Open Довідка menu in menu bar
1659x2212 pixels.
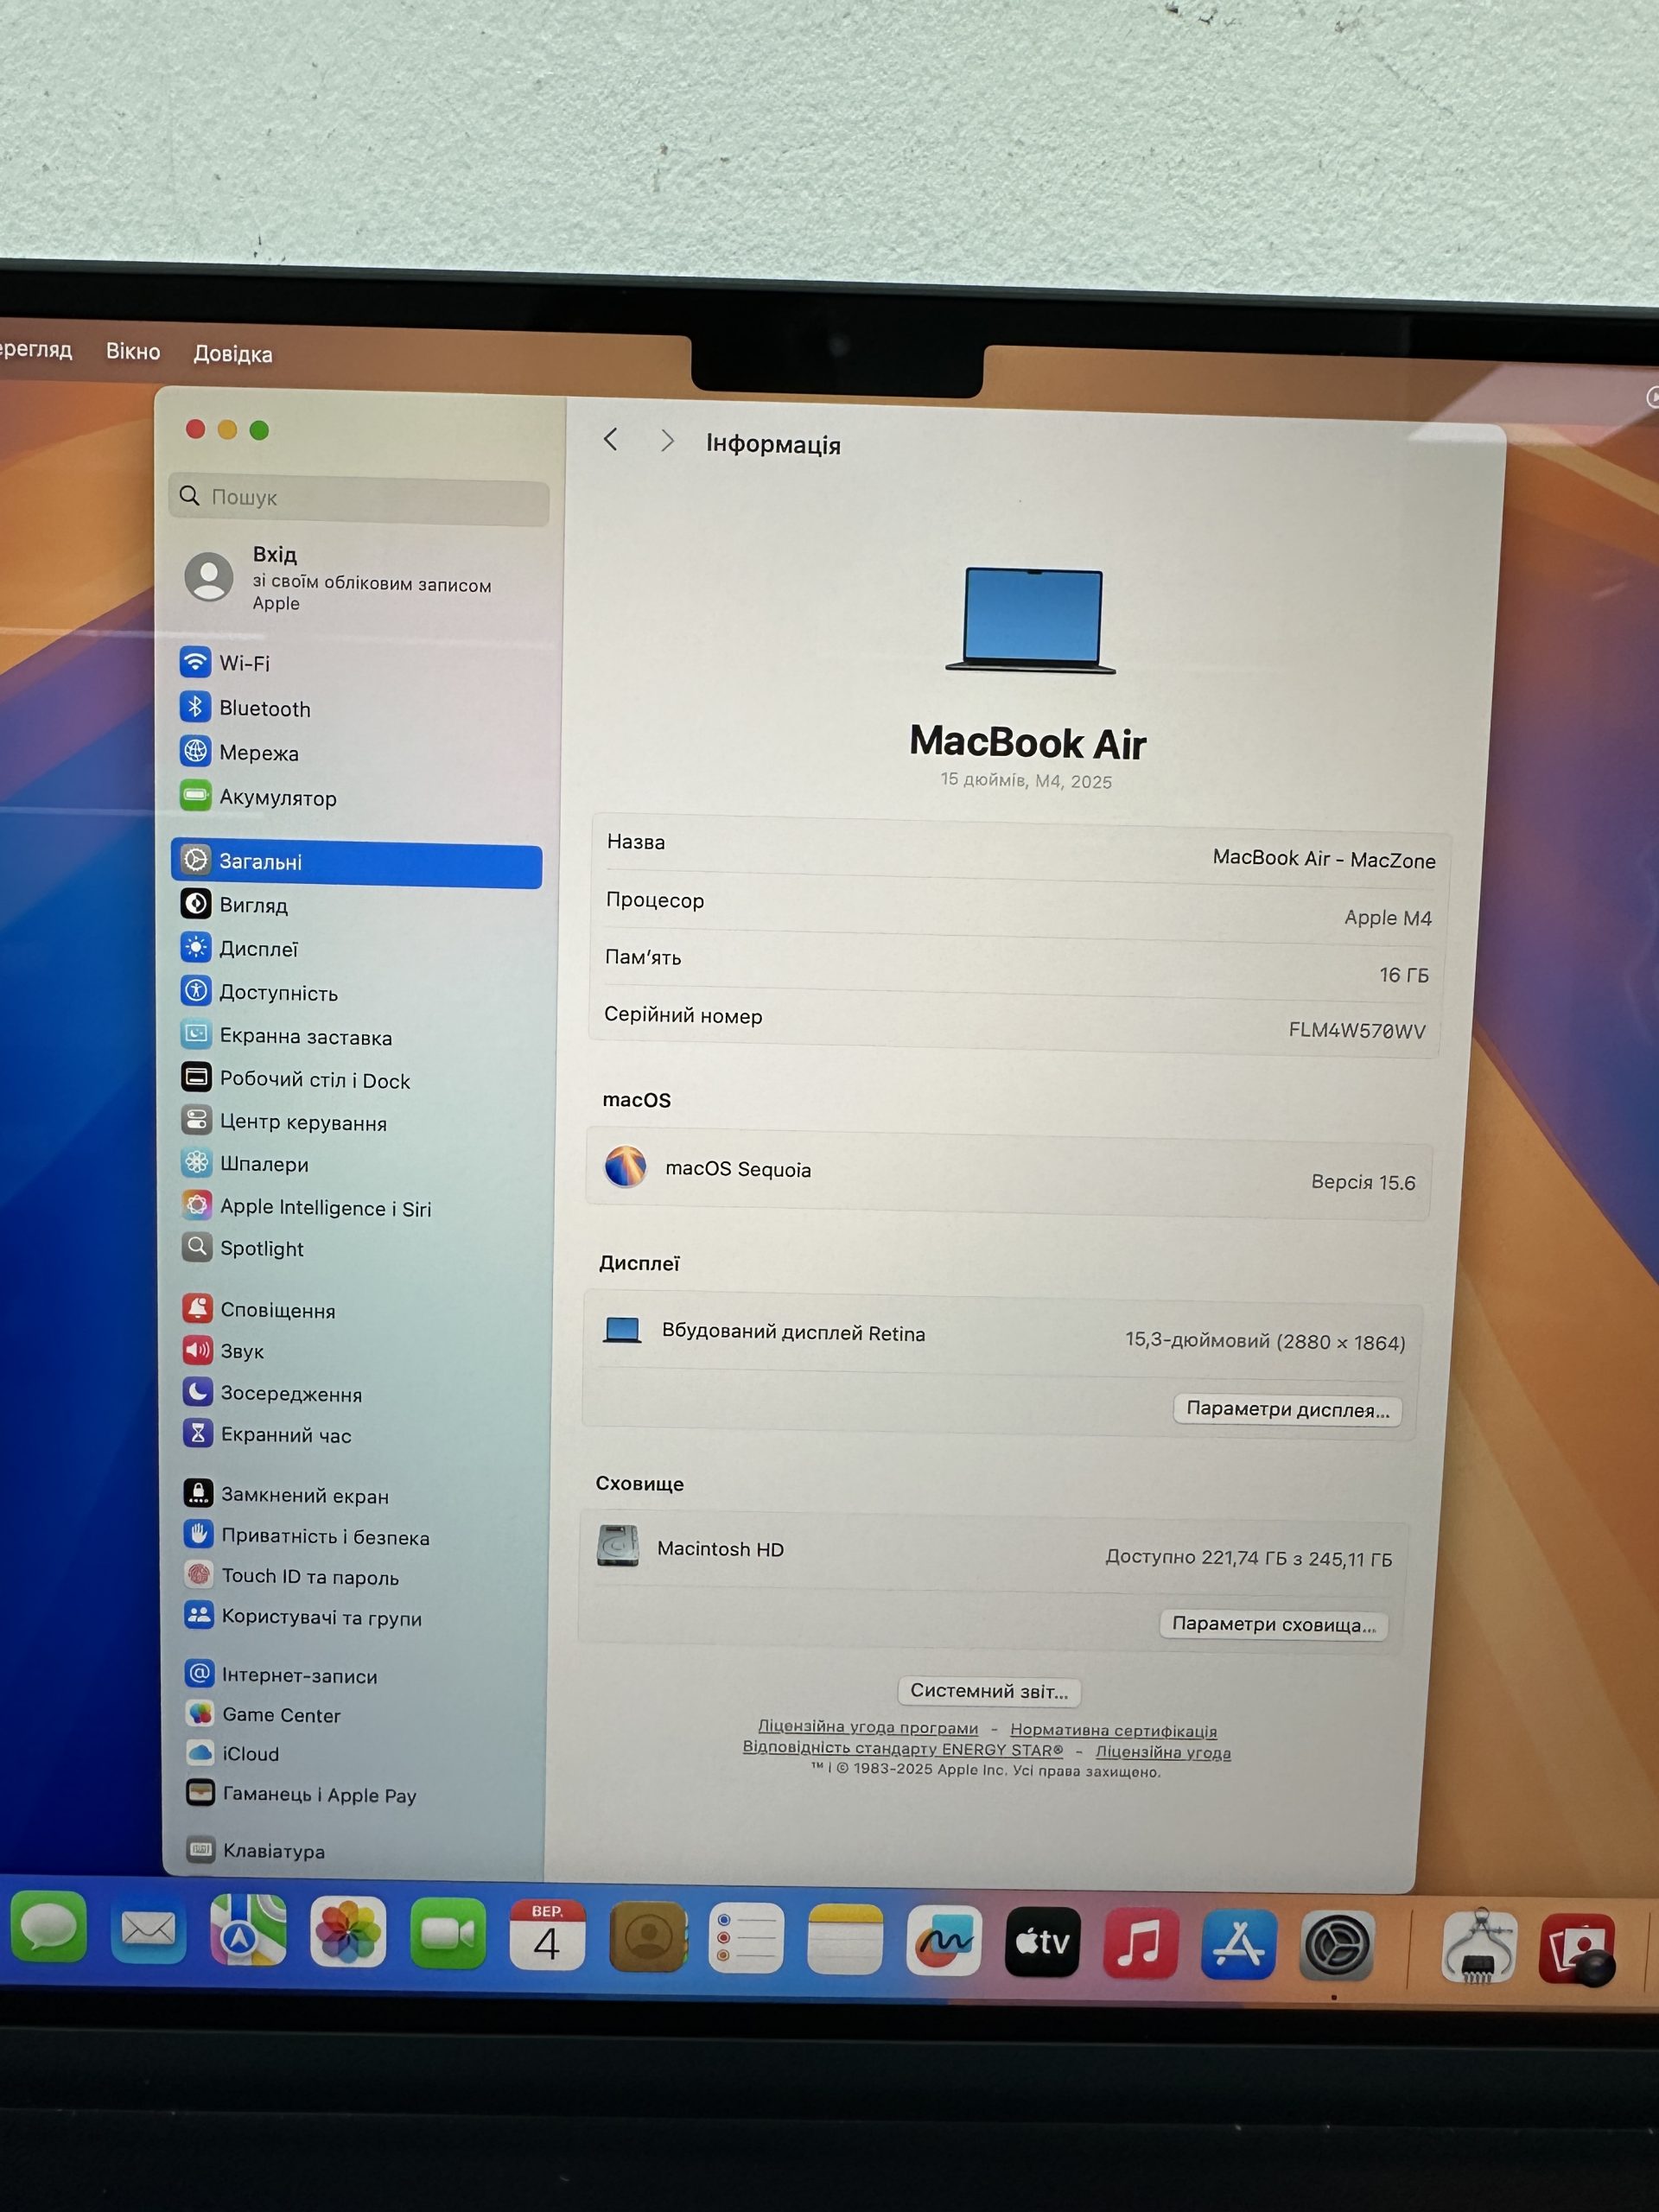point(233,354)
